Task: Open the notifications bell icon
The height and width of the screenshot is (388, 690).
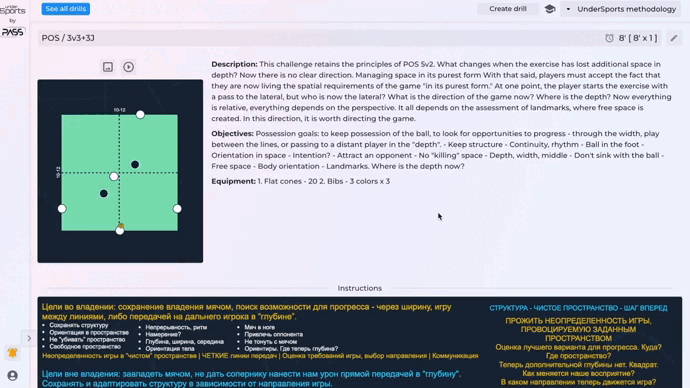Action: (12, 353)
